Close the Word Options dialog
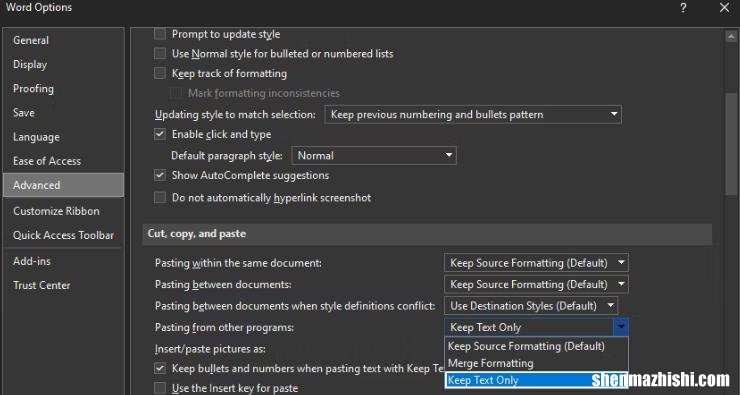Image resolution: width=740 pixels, height=395 pixels. click(x=724, y=8)
